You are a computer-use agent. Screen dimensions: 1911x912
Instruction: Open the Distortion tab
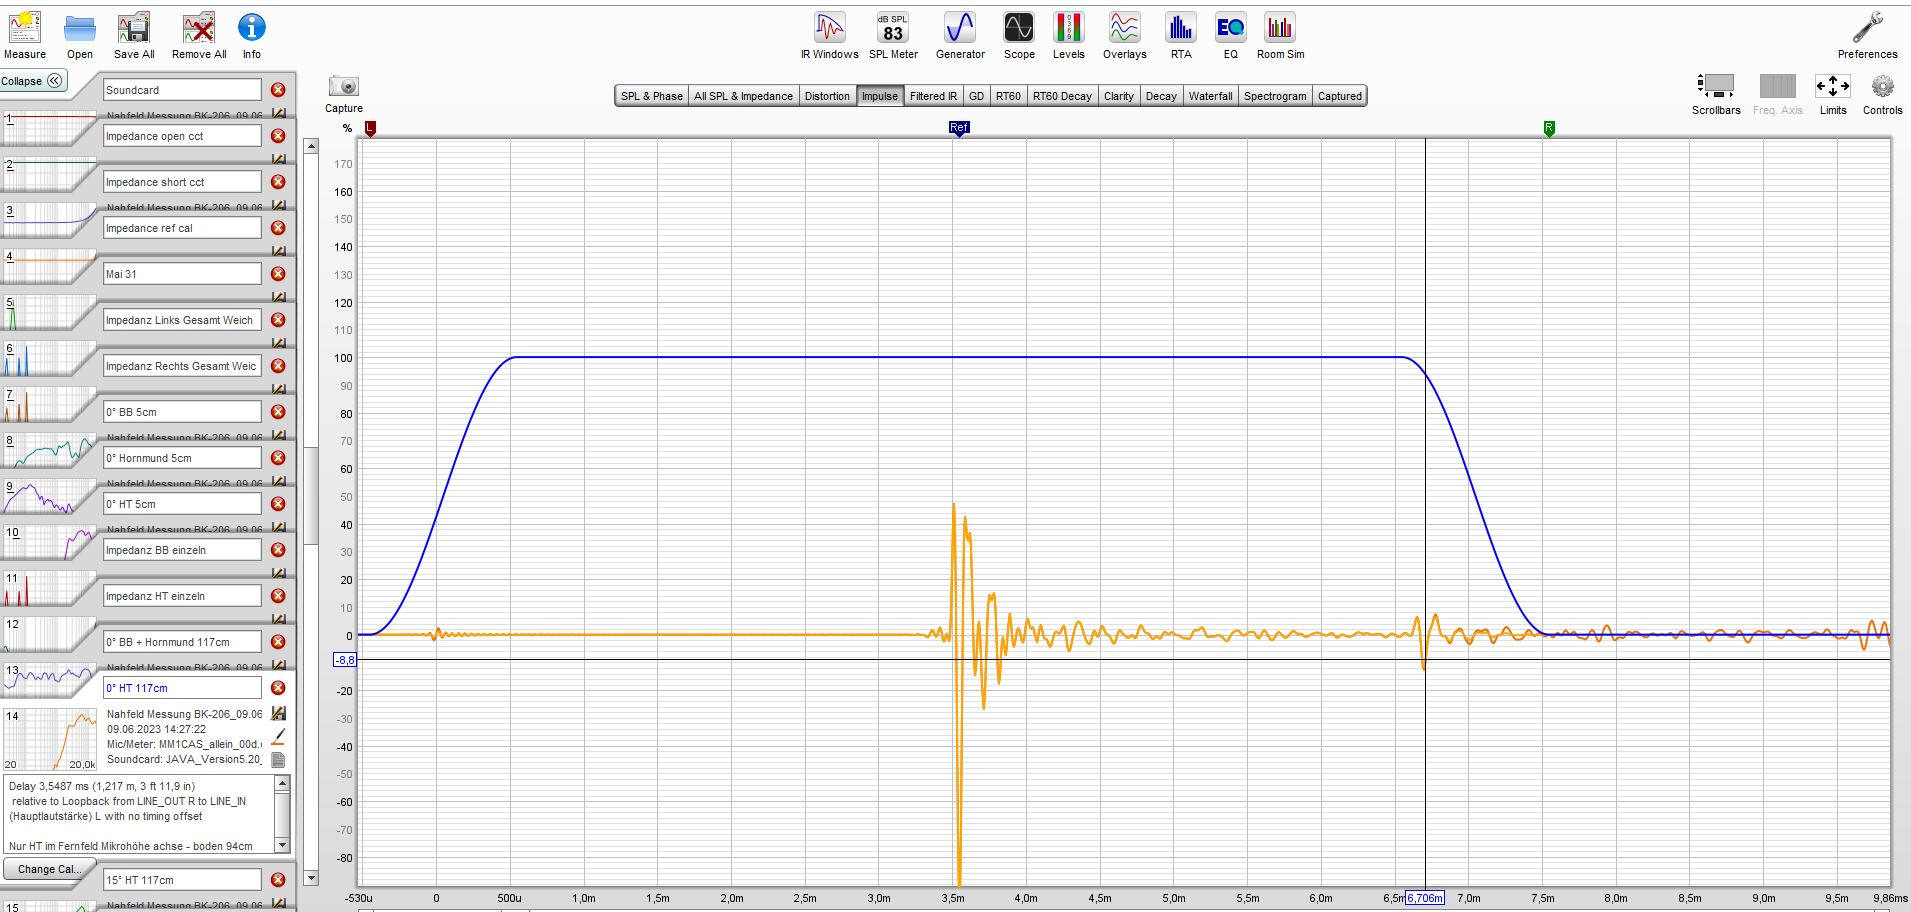827,96
